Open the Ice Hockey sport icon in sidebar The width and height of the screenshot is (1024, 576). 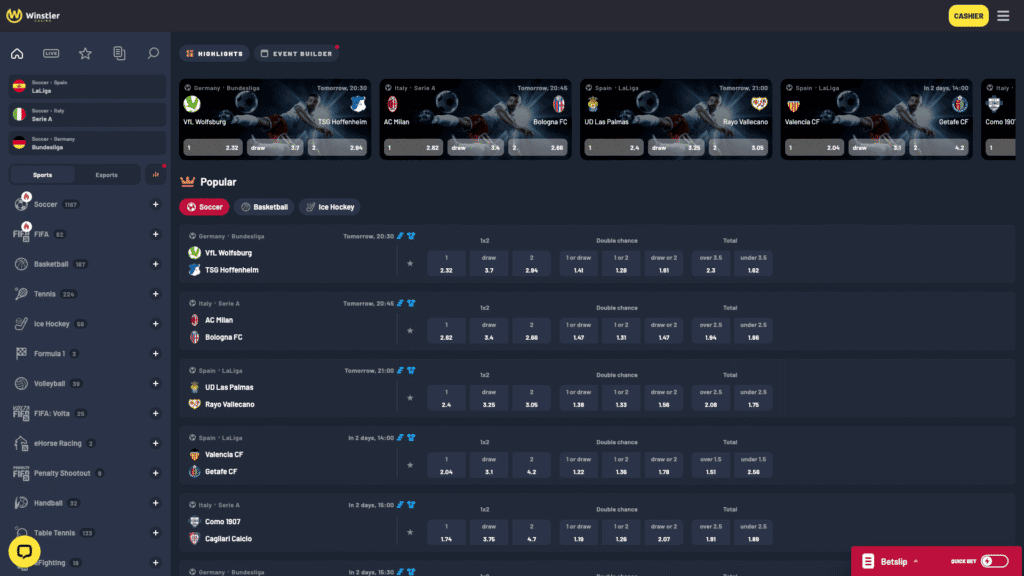tap(22, 324)
